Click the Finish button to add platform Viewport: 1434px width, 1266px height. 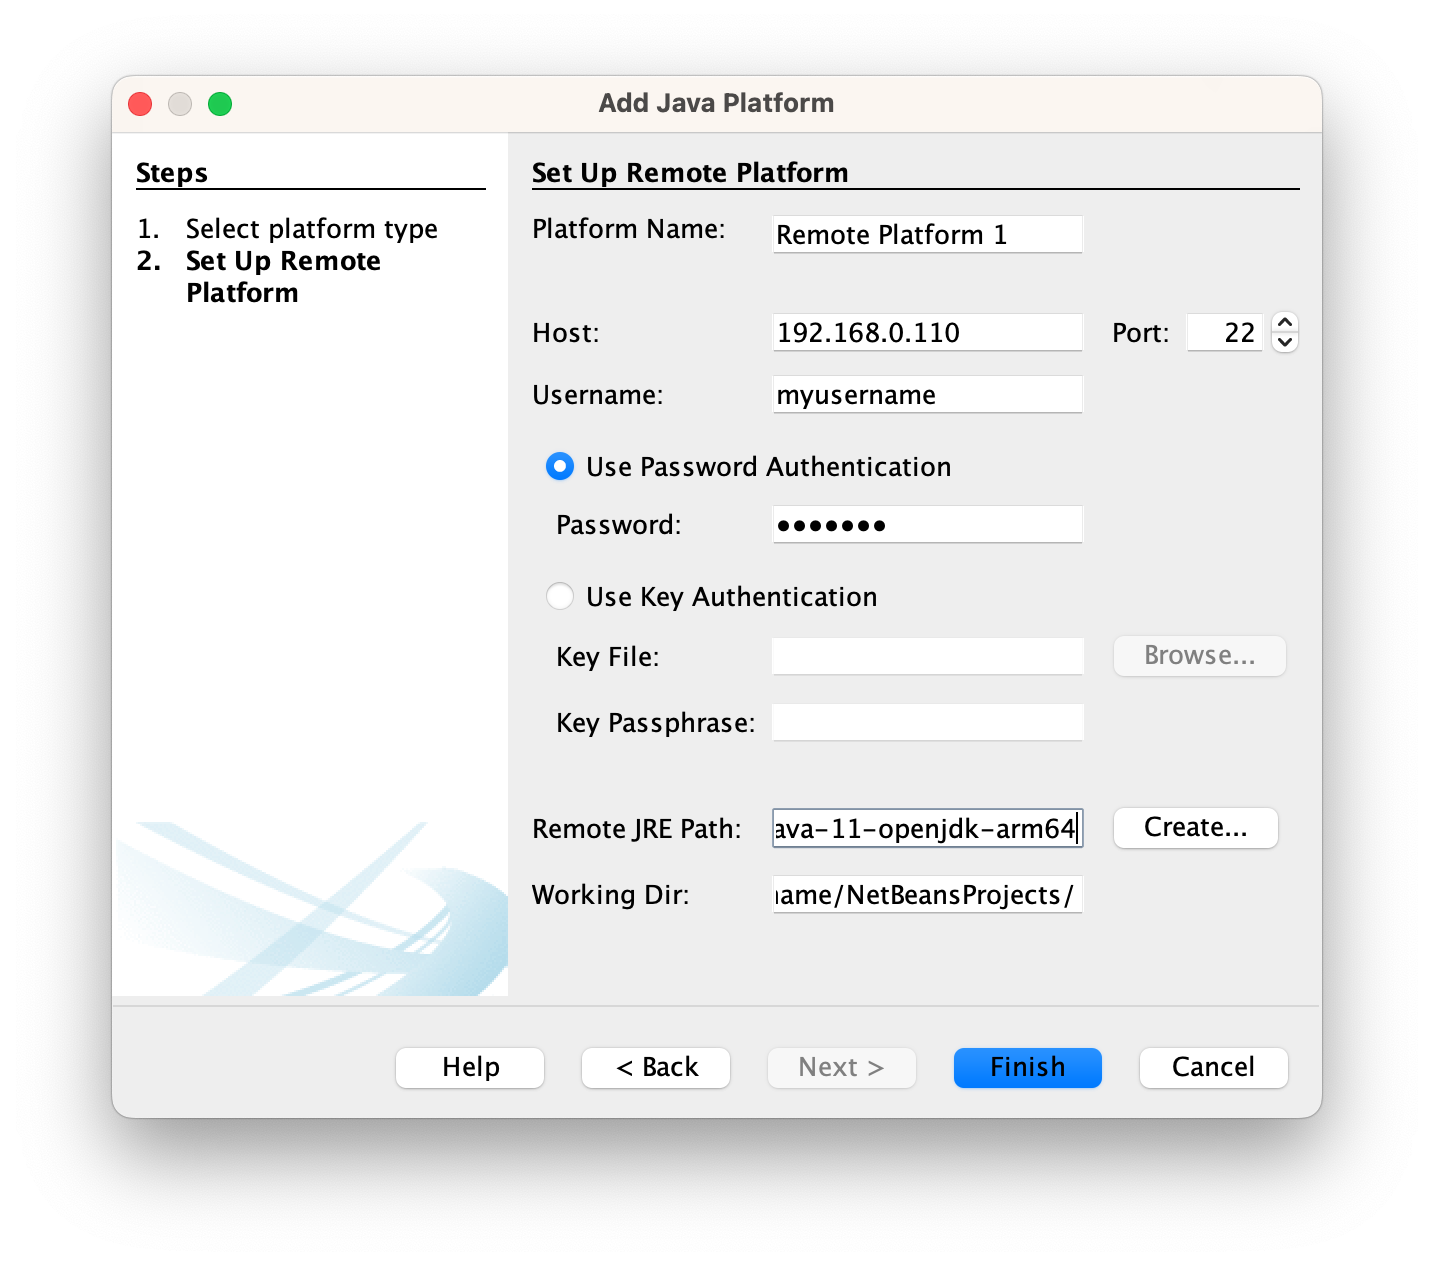(1027, 1067)
